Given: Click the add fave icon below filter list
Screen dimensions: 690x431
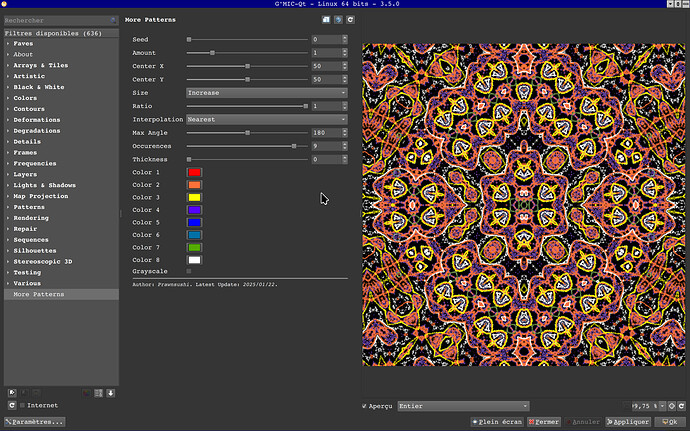Looking at the screenshot, I should (11, 393).
